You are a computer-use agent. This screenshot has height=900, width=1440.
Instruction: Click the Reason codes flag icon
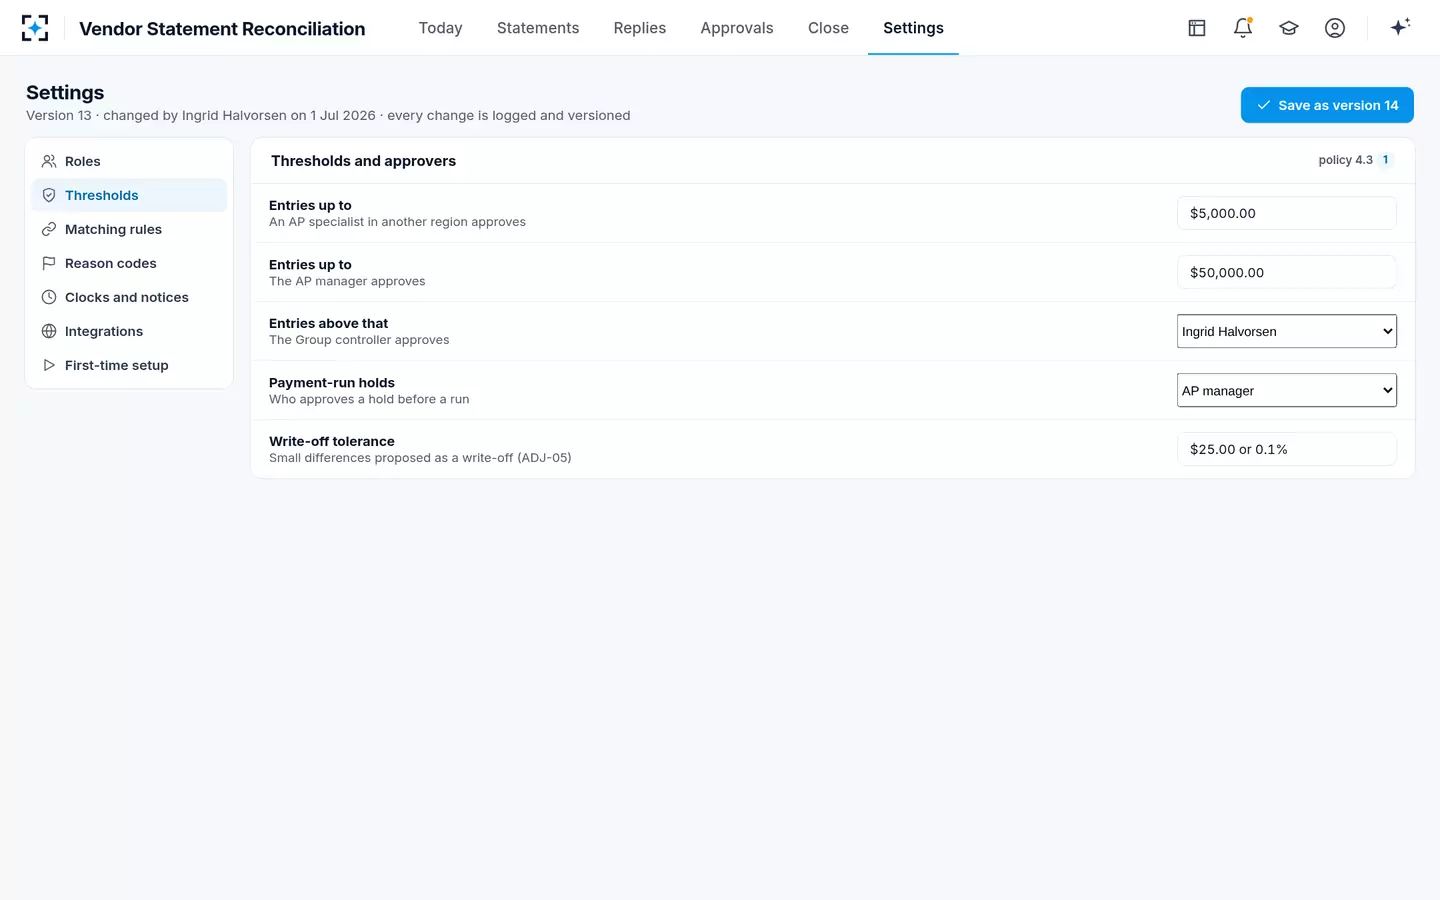(x=49, y=263)
